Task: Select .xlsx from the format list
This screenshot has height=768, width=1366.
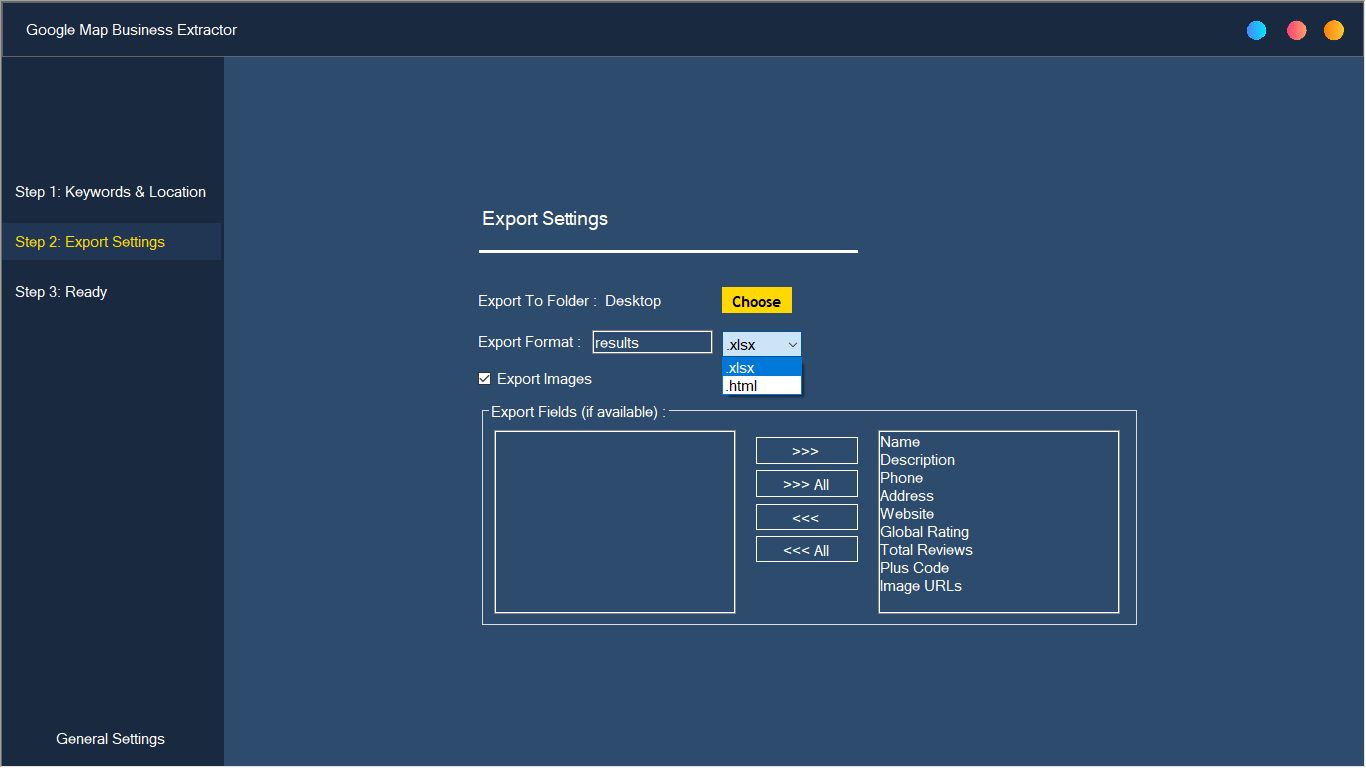Action: pyautogui.click(x=761, y=368)
